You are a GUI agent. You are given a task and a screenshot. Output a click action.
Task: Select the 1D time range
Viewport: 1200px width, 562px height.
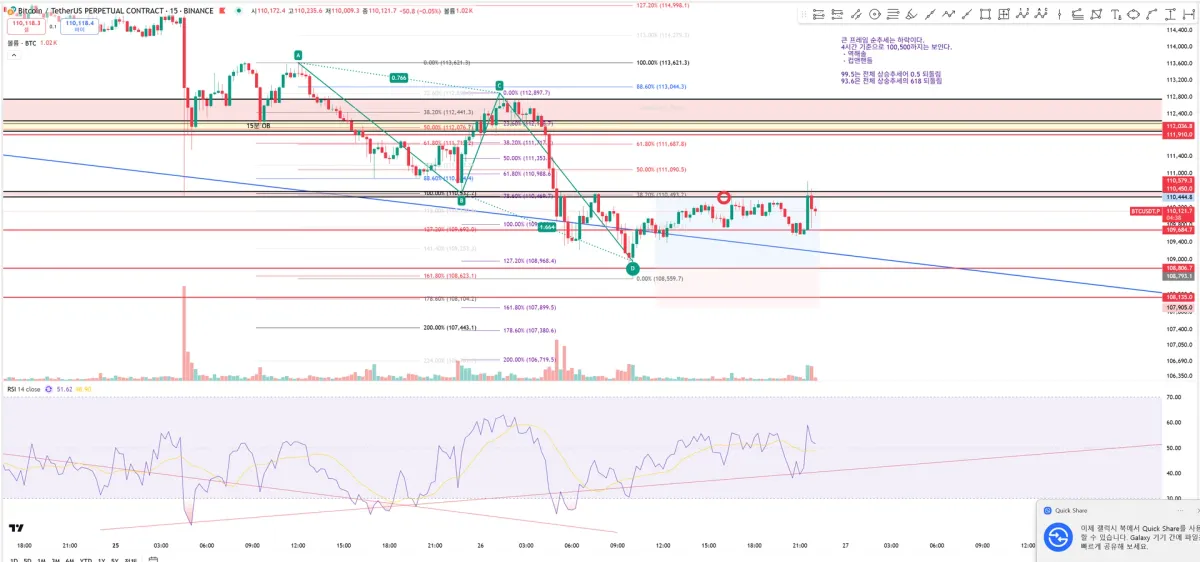point(14,560)
